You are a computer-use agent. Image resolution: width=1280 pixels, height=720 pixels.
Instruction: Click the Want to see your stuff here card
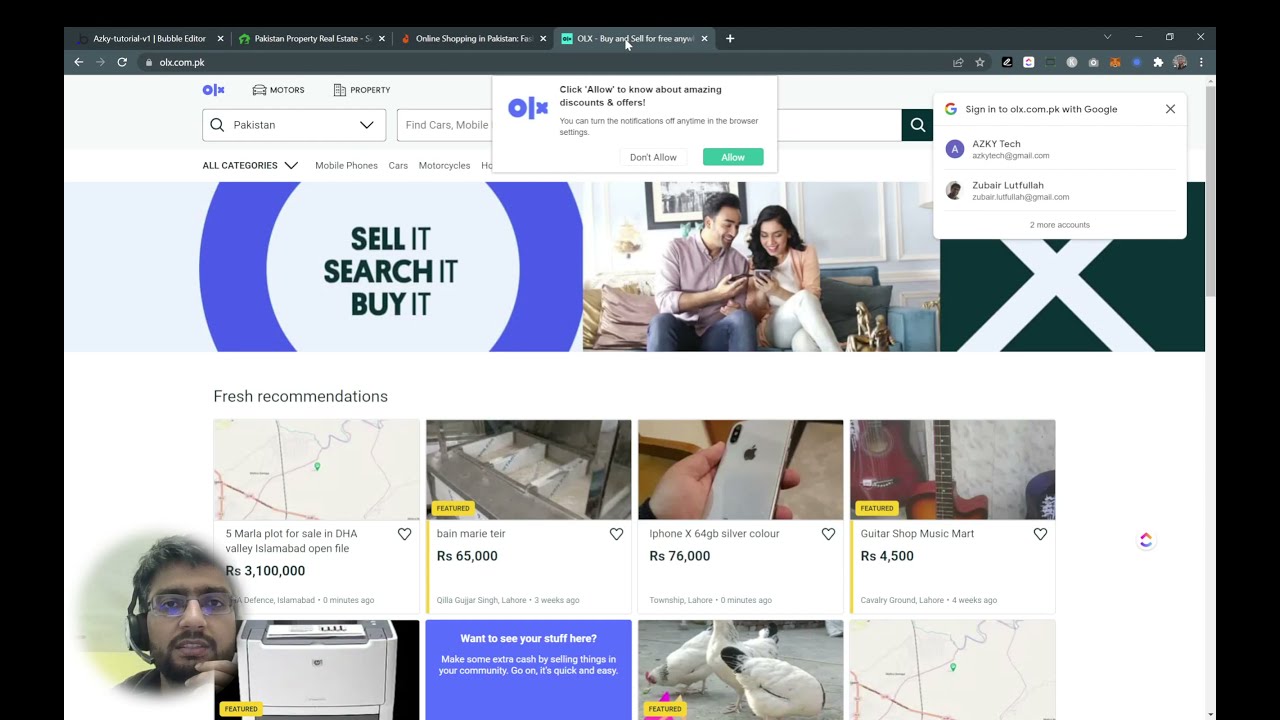pyautogui.click(x=528, y=670)
